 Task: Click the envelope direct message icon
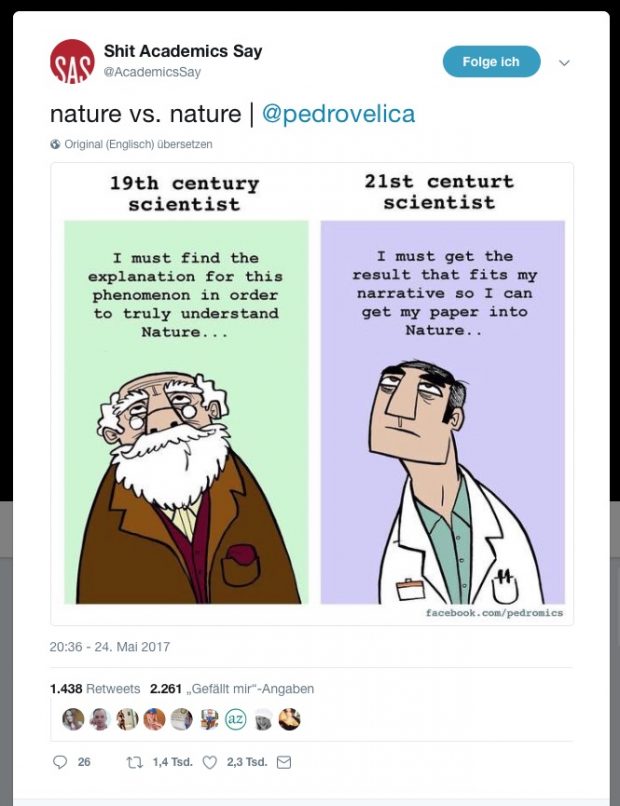pyautogui.click(x=284, y=762)
